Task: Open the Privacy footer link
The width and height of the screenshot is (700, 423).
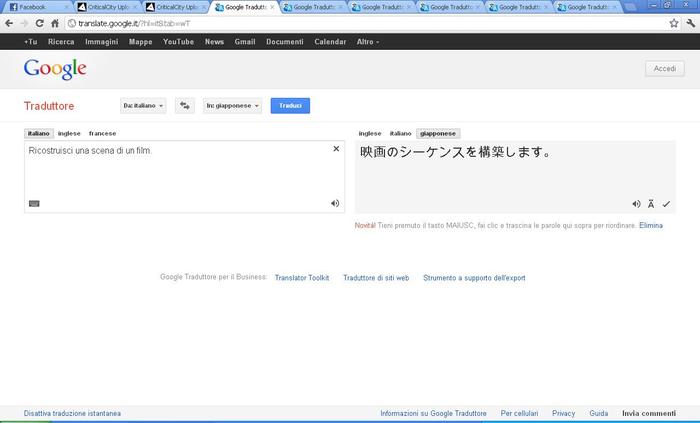Action: 563,413
